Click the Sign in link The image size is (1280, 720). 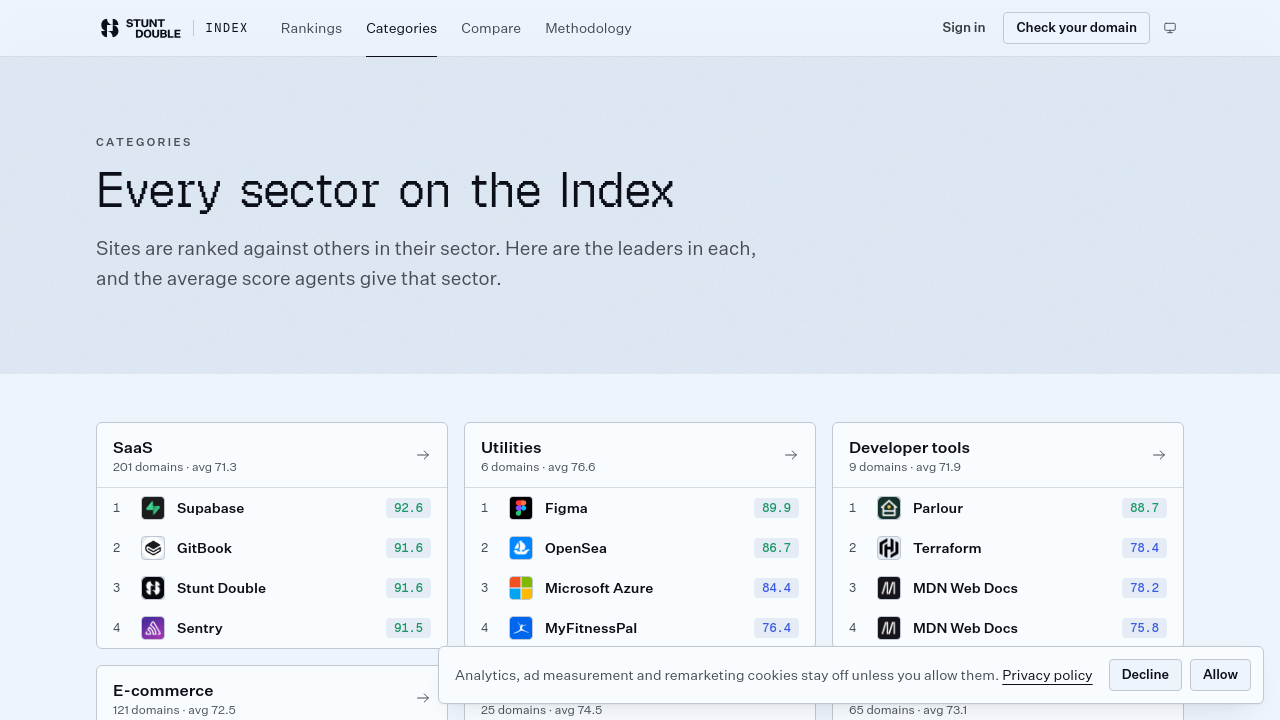963,28
